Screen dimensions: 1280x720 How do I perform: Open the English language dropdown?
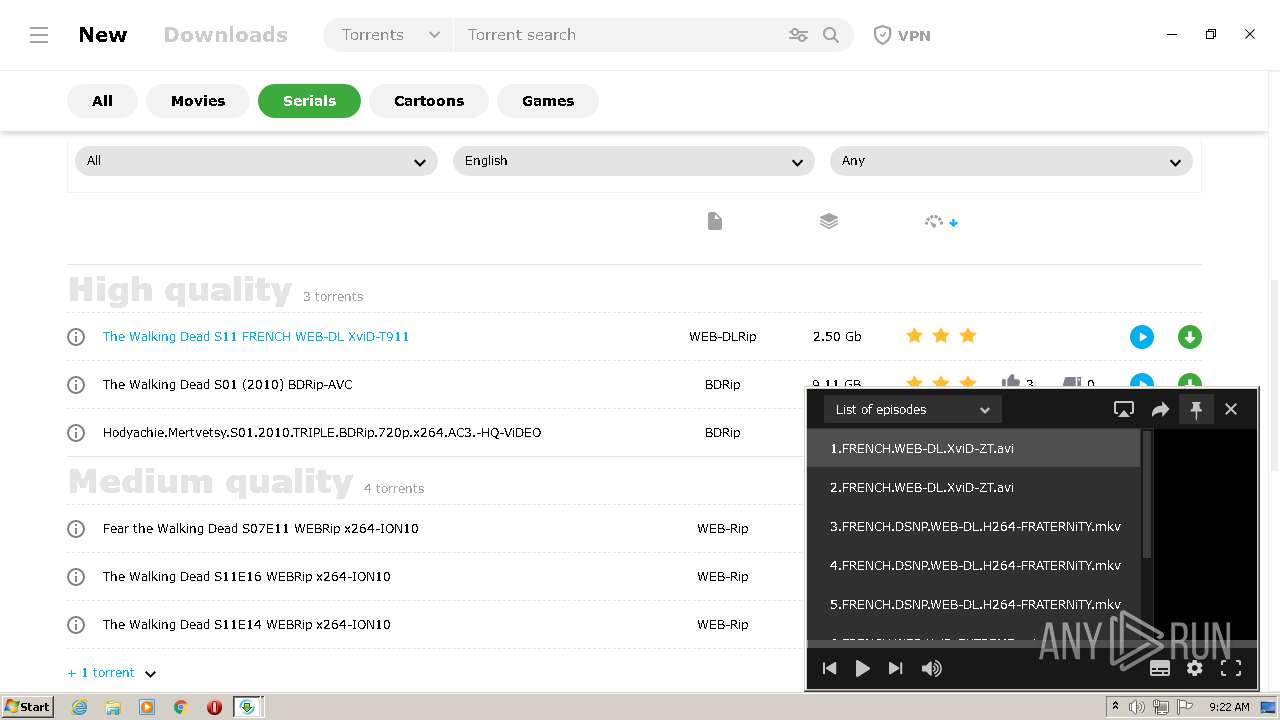[634, 161]
